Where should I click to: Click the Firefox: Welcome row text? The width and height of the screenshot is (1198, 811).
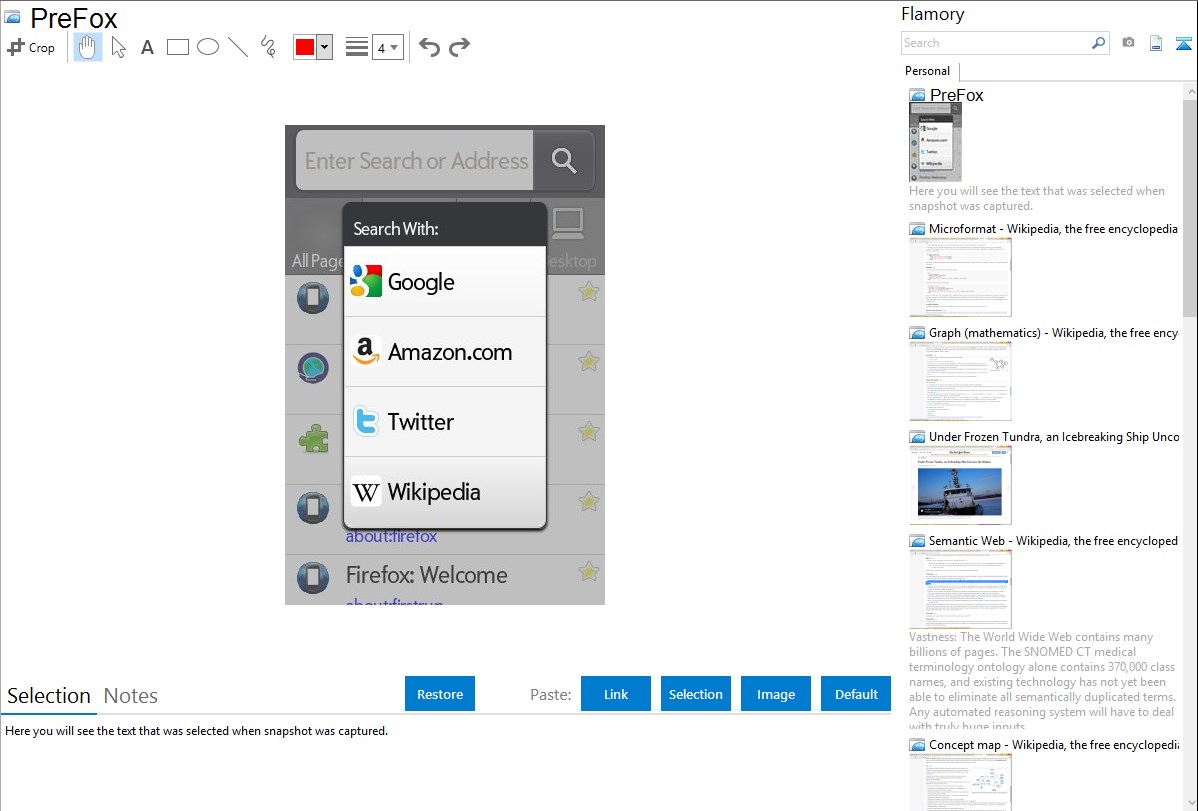(x=426, y=575)
